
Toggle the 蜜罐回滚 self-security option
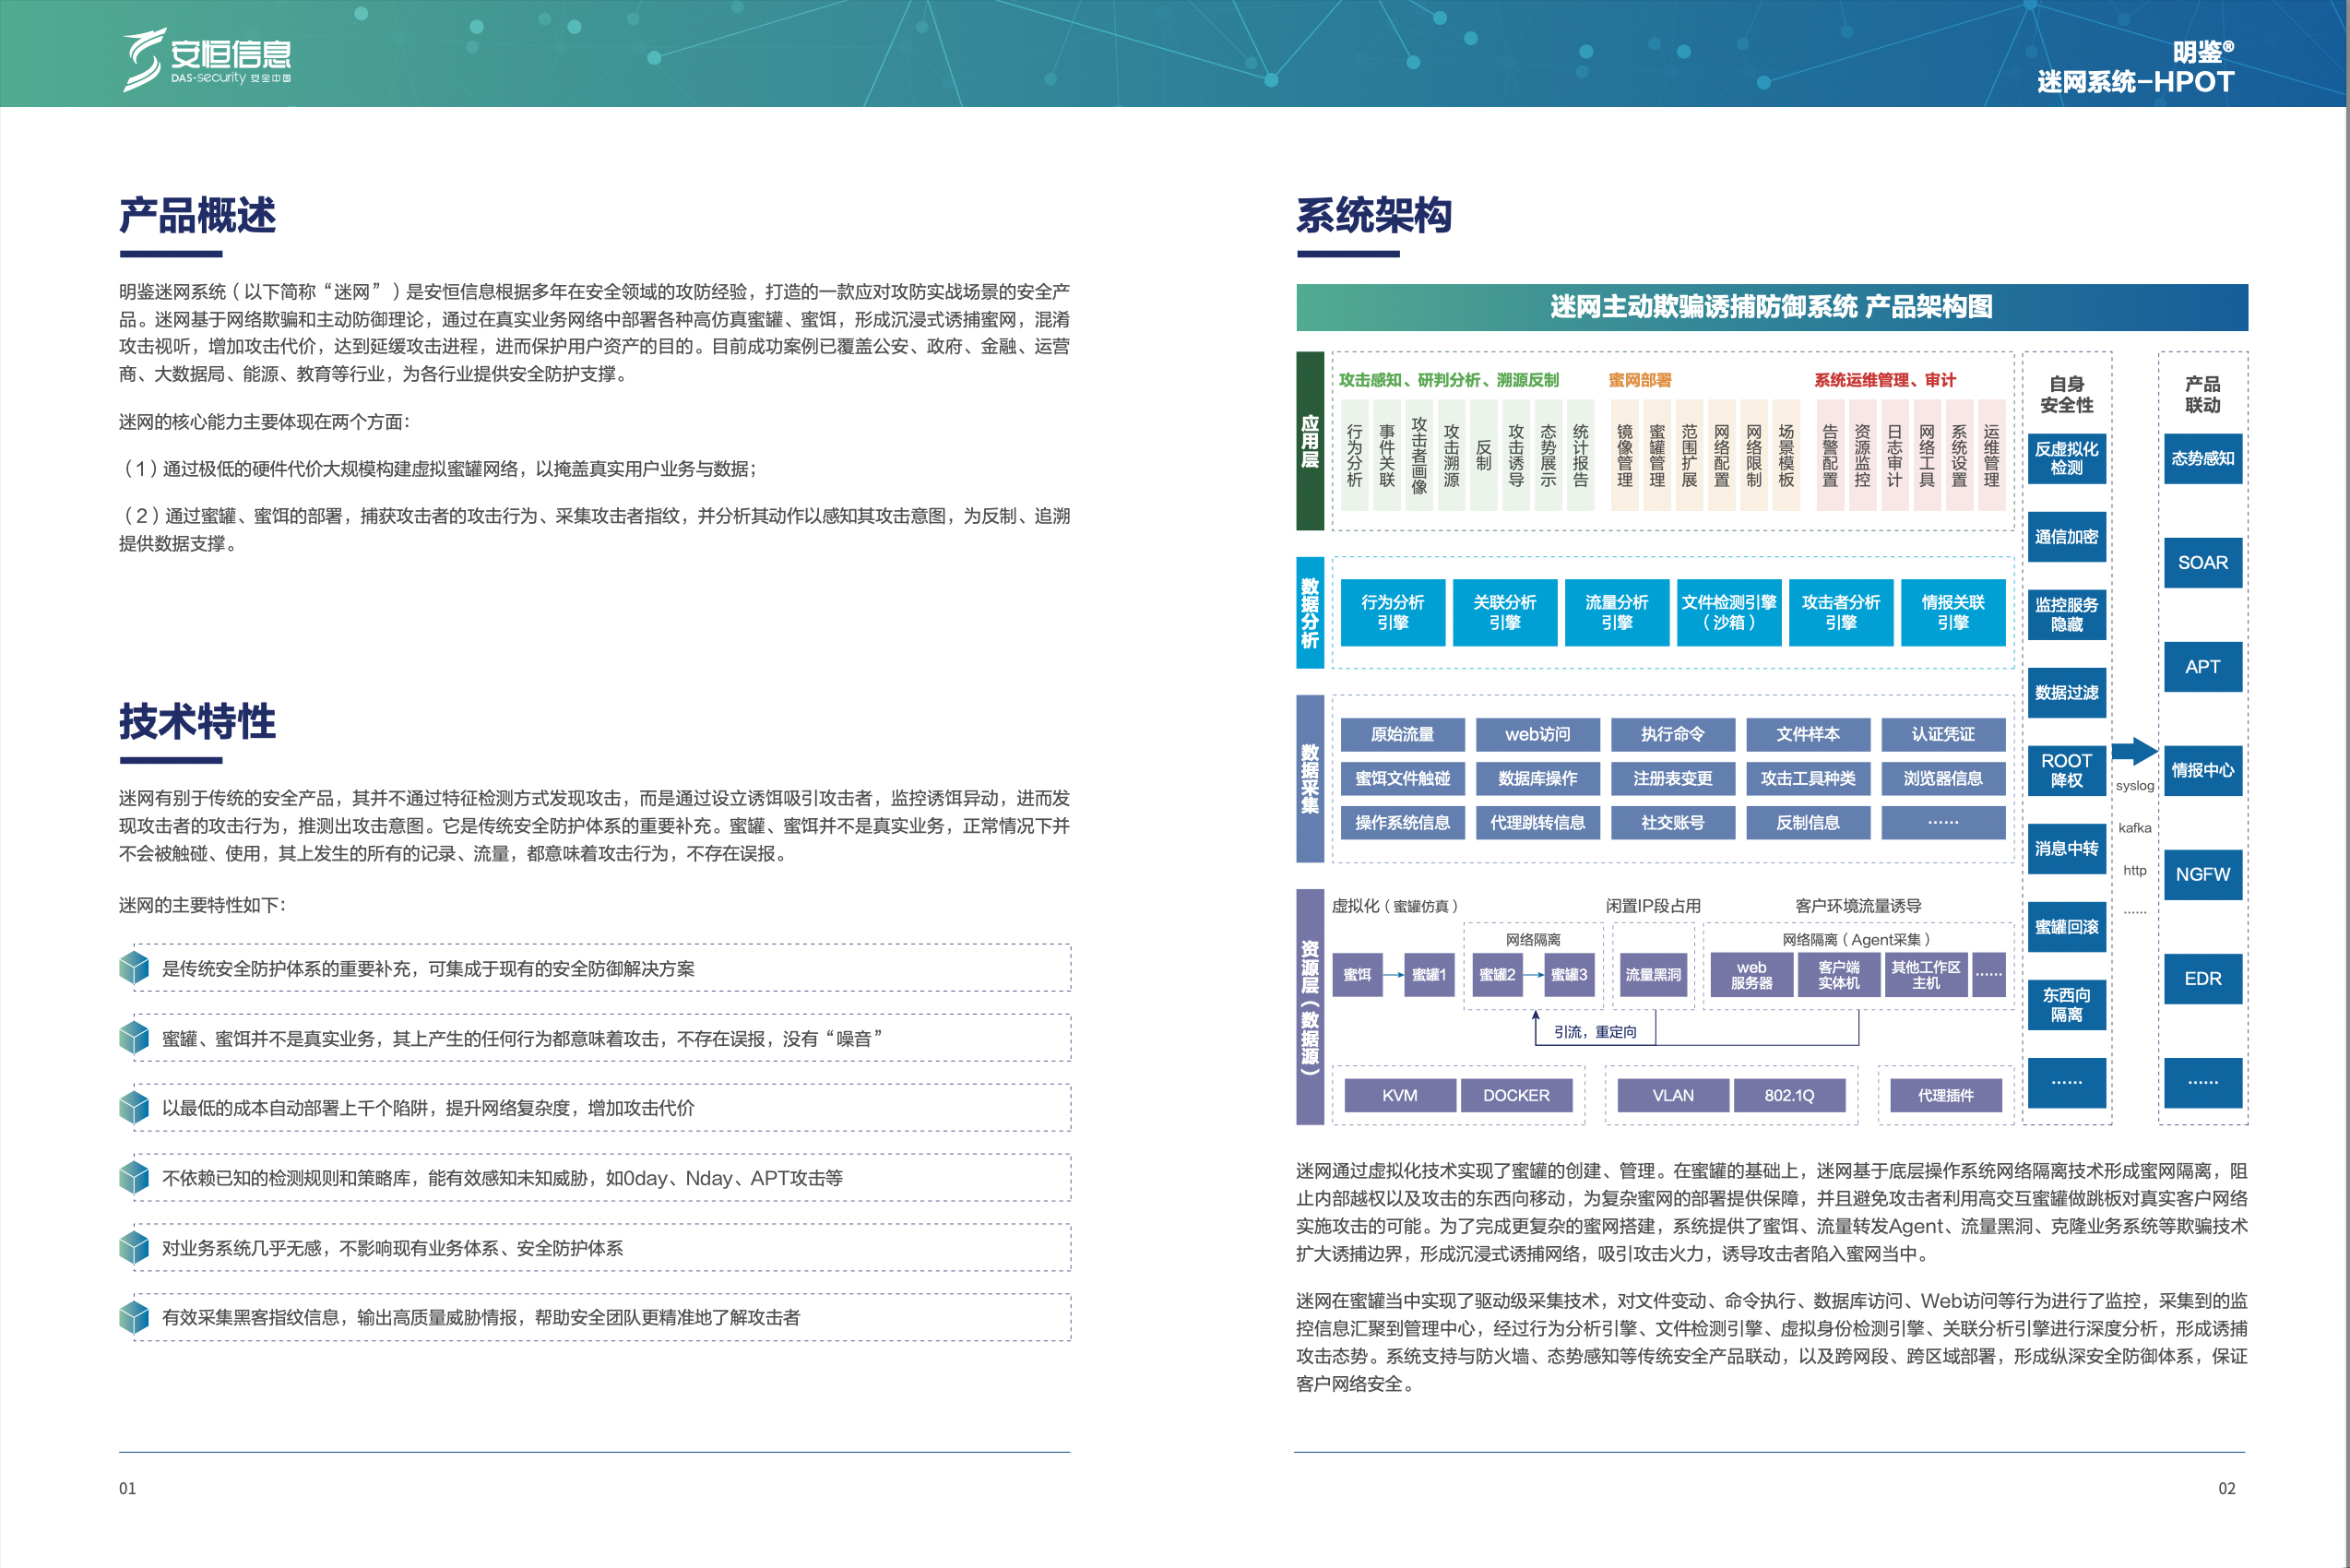(2066, 927)
